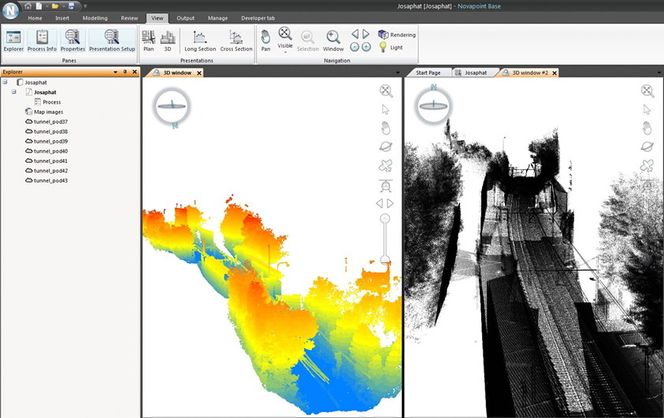Open the Modelling ribbon tab
The width and height of the screenshot is (664, 418).
coord(95,18)
